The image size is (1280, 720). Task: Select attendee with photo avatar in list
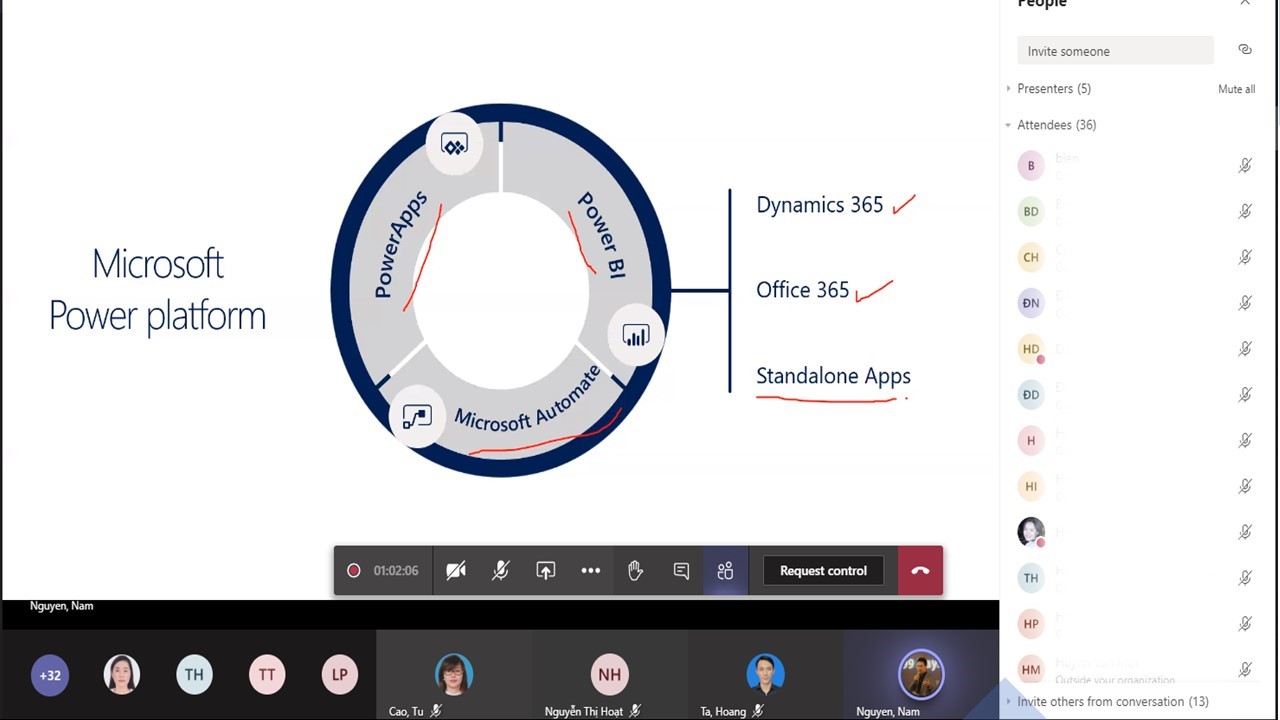click(1031, 532)
